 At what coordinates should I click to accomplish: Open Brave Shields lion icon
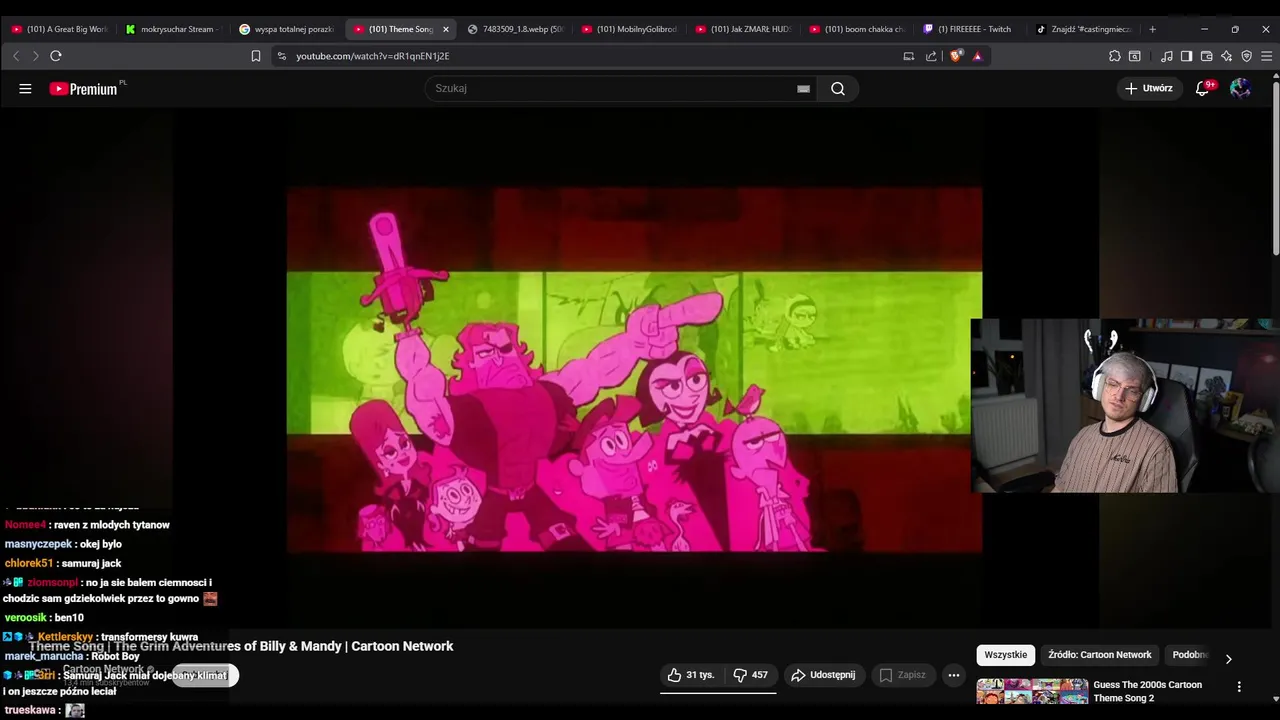(956, 56)
